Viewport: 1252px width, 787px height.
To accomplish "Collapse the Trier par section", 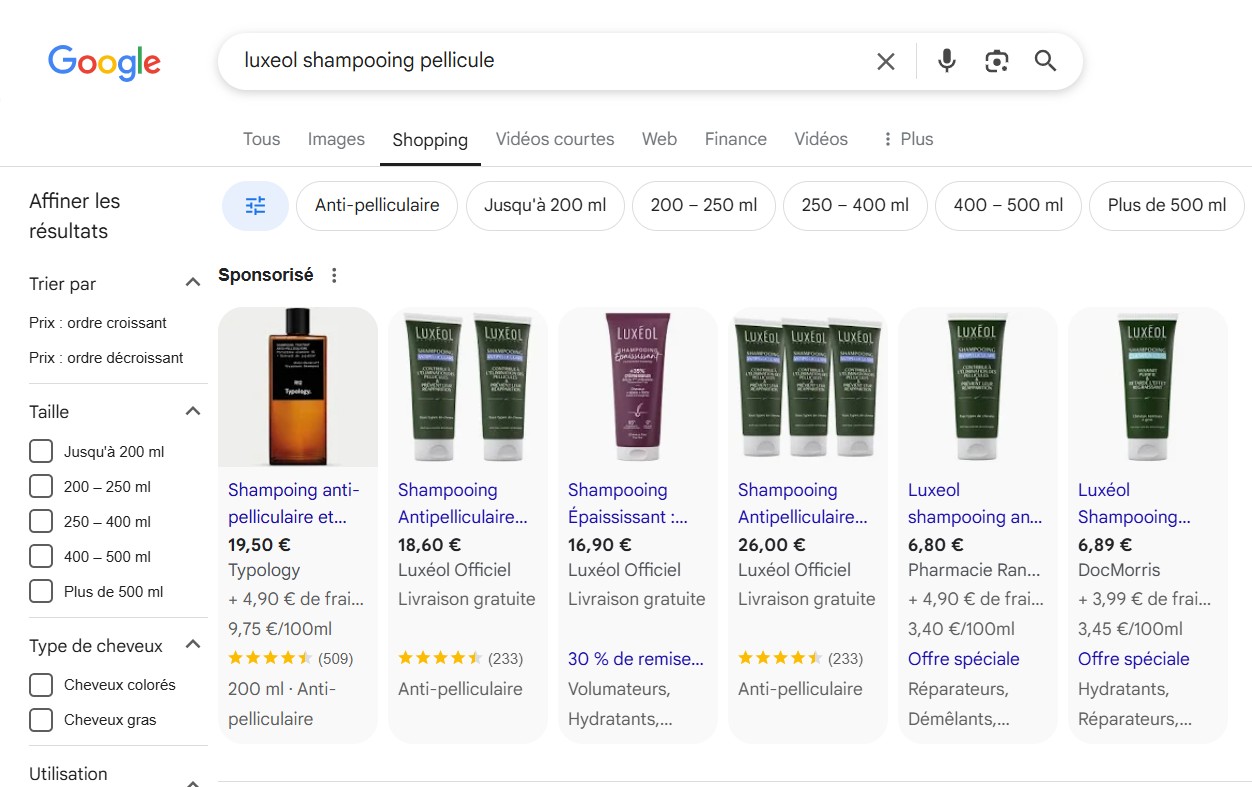I will pyautogui.click(x=193, y=283).
